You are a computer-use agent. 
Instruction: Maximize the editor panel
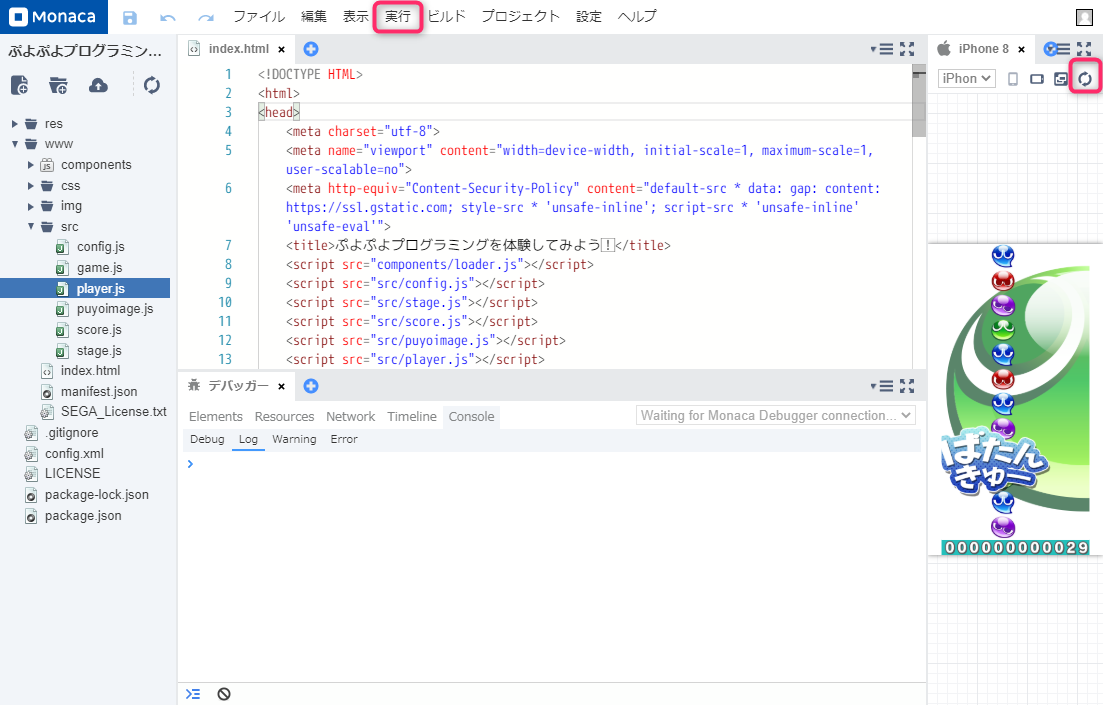pos(907,49)
